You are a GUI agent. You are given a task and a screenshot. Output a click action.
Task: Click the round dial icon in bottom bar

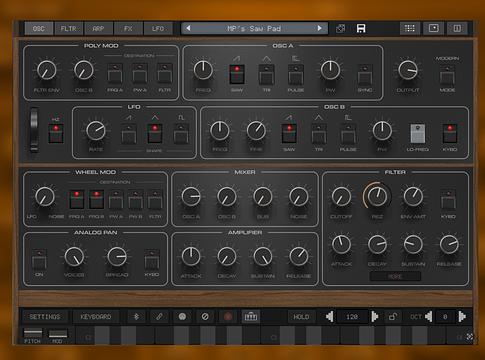[x=182, y=317]
